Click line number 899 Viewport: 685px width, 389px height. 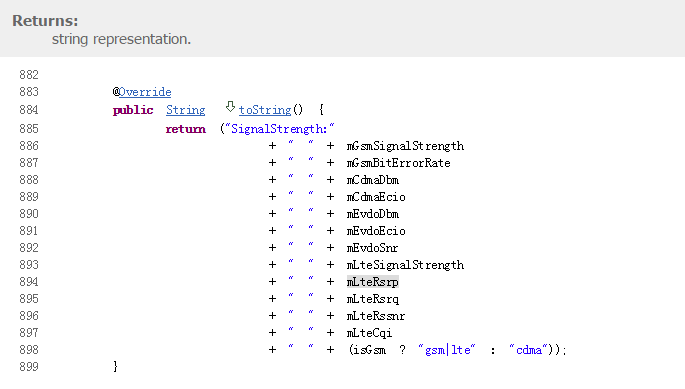(29, 367)
